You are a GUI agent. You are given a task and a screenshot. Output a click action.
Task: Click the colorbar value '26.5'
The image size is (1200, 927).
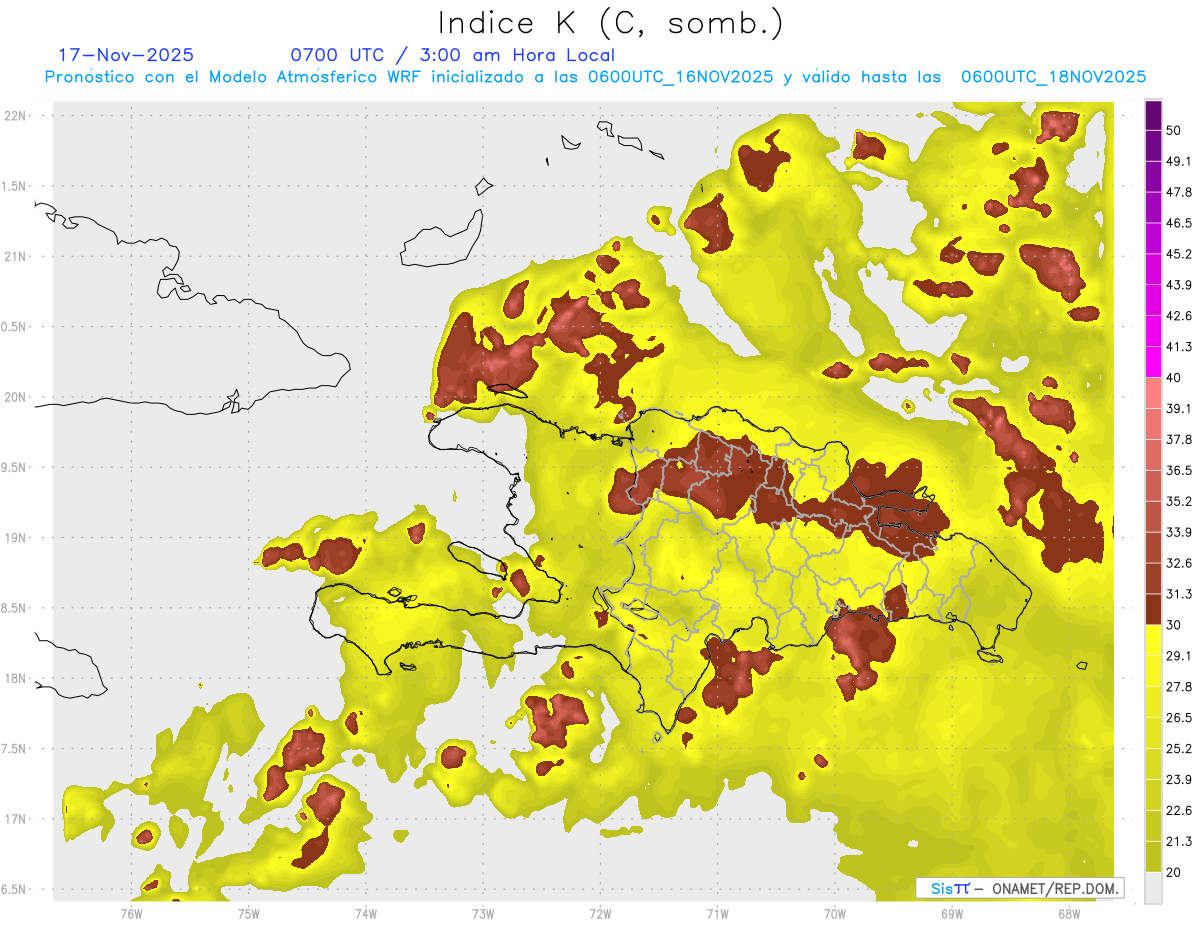click(x=1179, y=717)
